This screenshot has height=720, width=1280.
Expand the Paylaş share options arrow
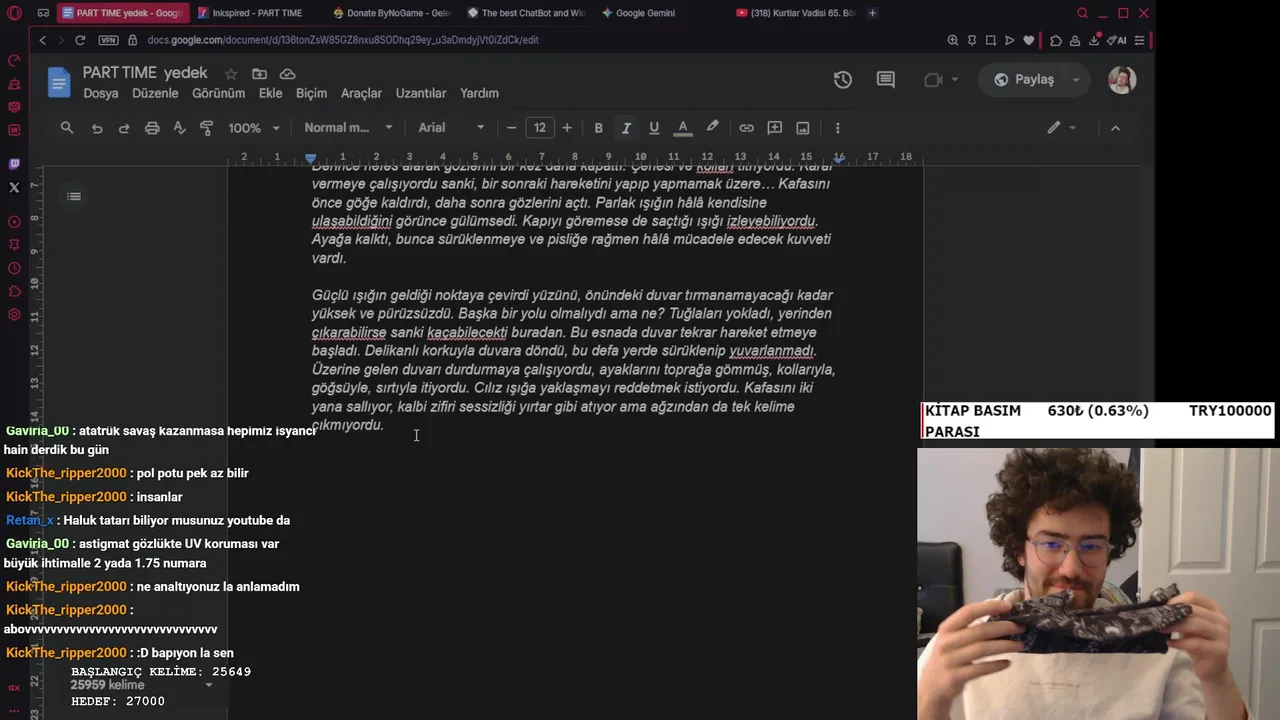[x=1076, y=80]
